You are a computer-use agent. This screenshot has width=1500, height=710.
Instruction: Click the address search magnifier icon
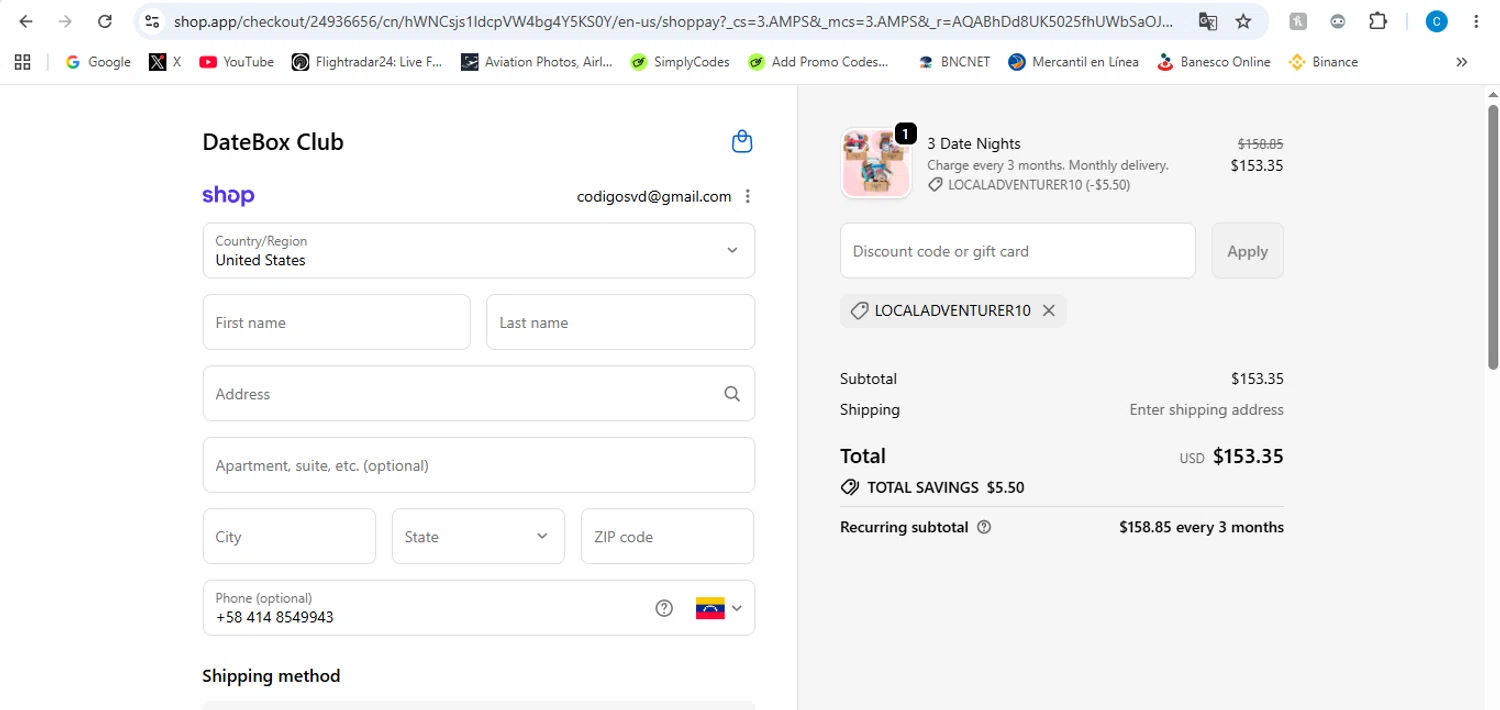pyautogui.click(x=732, y=394)
